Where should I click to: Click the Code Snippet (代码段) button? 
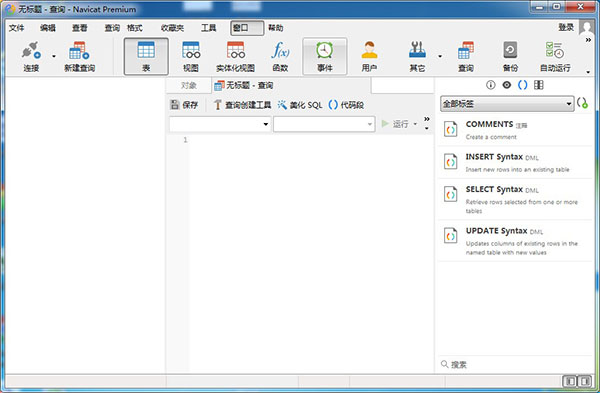[346, 104]
